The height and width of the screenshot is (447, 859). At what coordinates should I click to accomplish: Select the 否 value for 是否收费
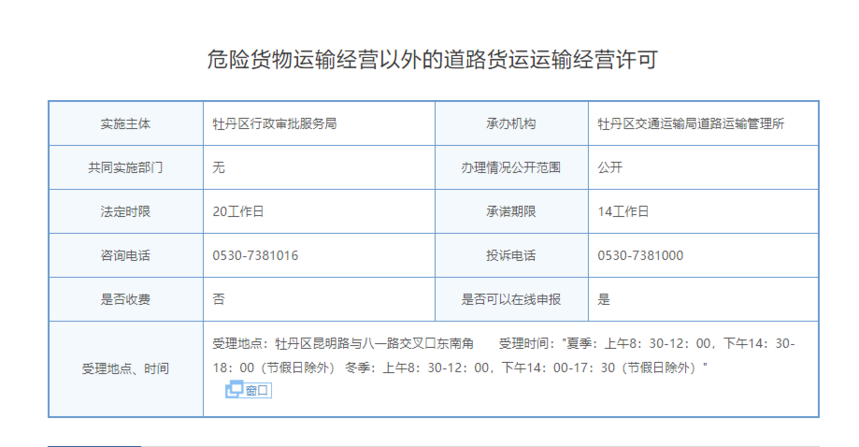coord(219,299)
